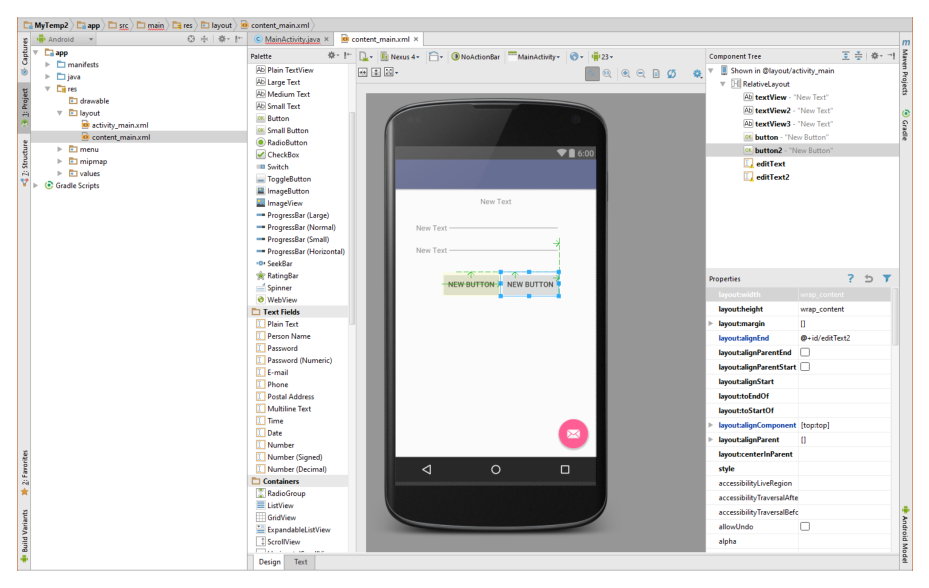The width and height of the screenshot is (929, 588).
Task: Click the recents square icon in preview
Action: click(565, 469)
